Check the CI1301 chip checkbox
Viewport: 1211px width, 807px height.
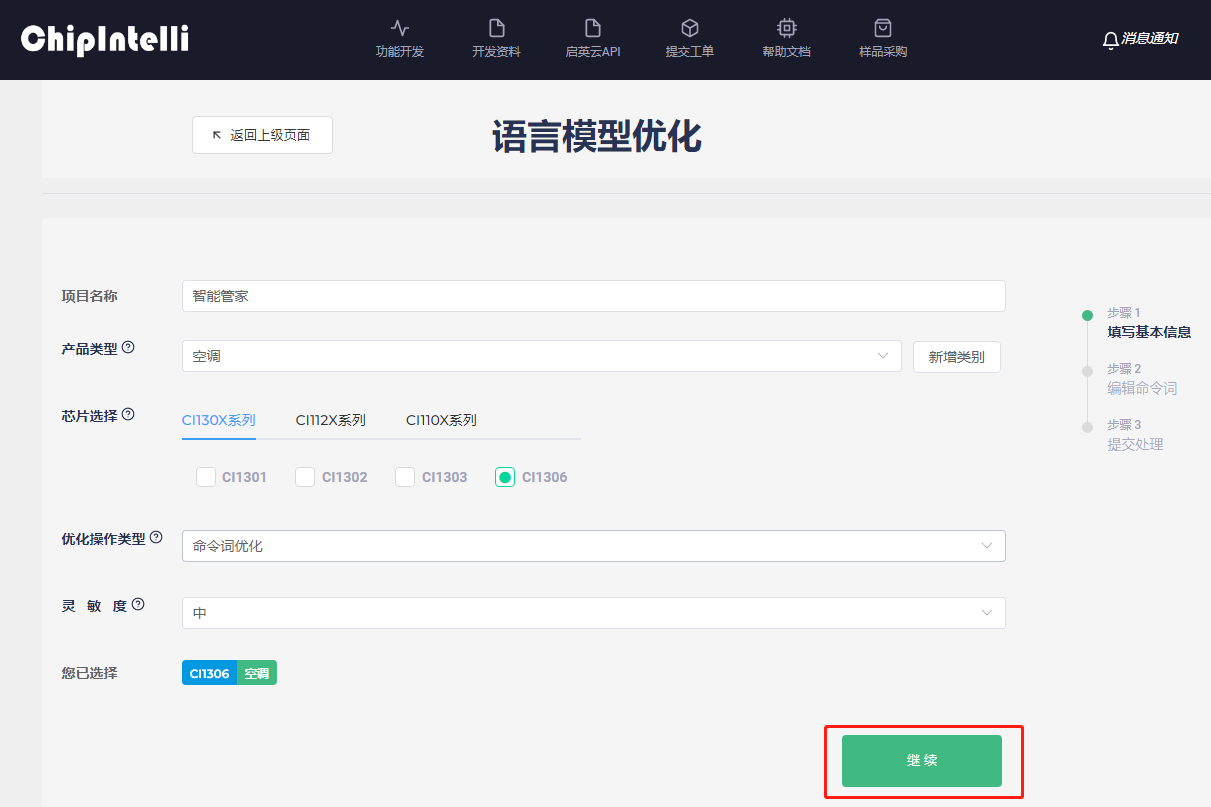pyautogui.click(x=206, y=477)
